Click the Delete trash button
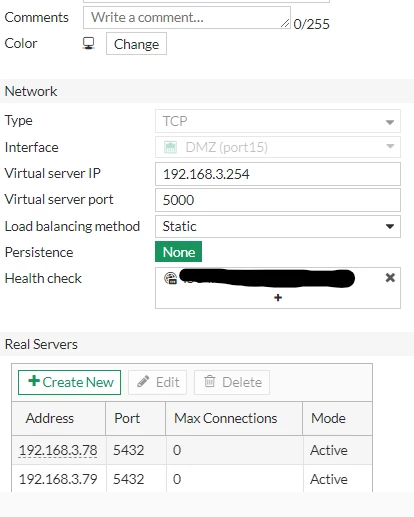Viewport: 414px width, 517px height. point(232,382)
